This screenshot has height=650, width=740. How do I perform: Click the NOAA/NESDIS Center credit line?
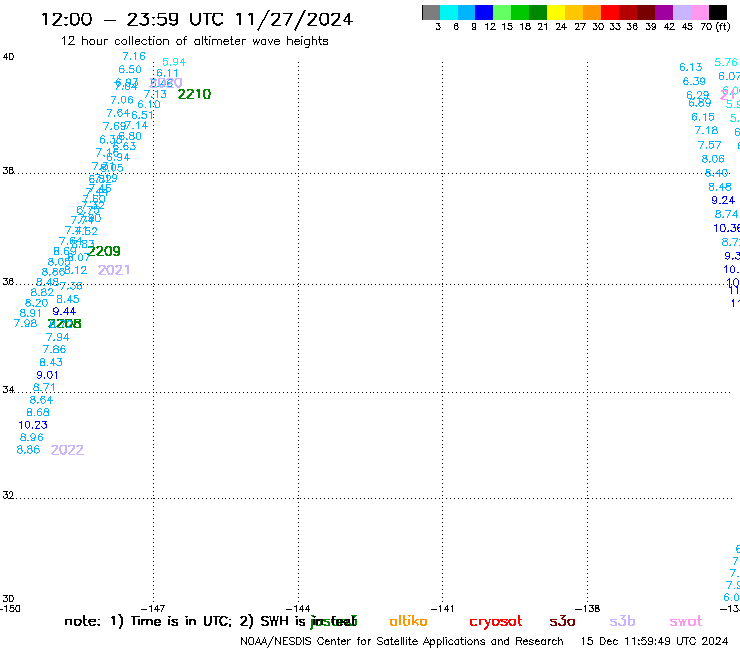[402, 641]
